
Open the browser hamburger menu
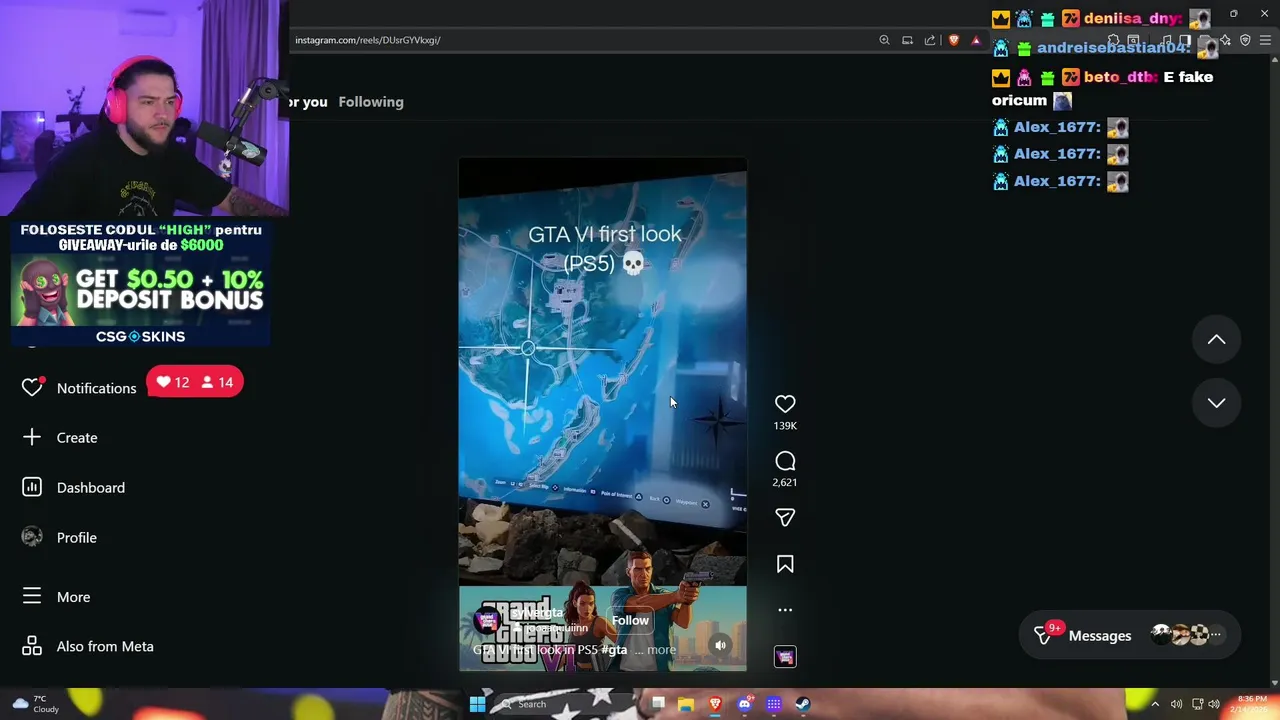pos(1265,40)
